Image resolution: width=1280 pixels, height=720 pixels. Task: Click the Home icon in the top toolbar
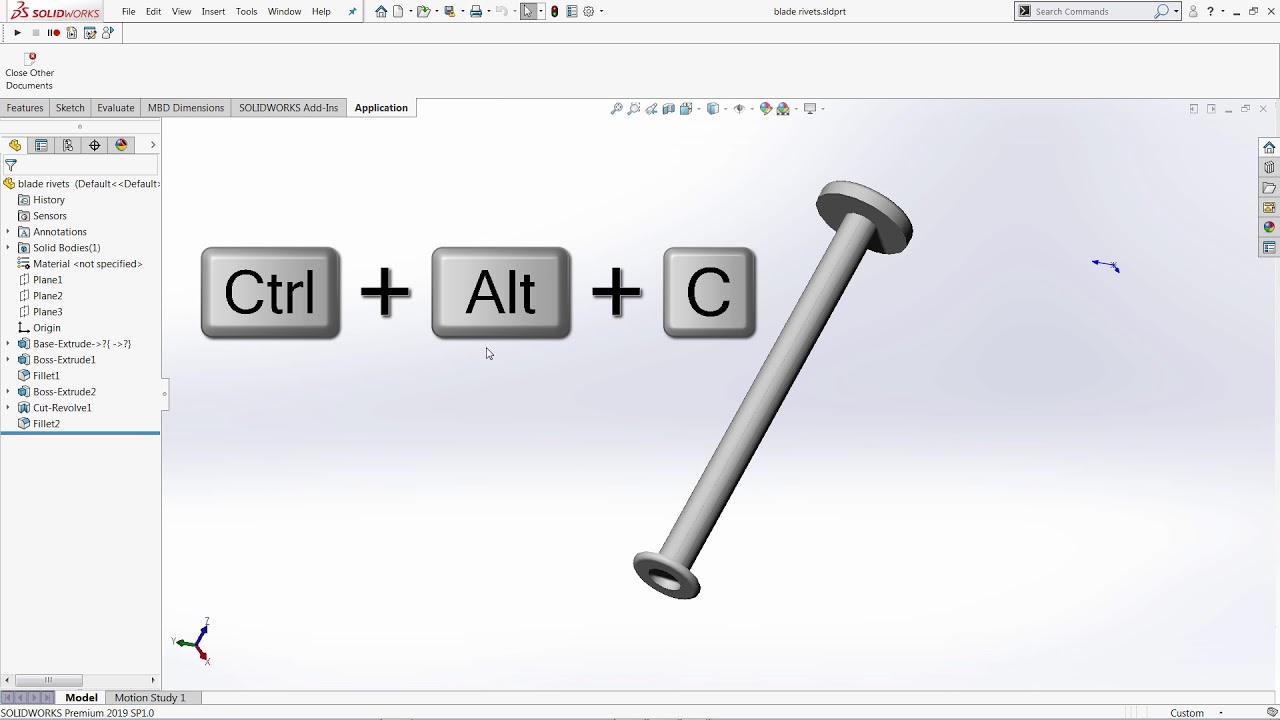click(x=381, y=11)
